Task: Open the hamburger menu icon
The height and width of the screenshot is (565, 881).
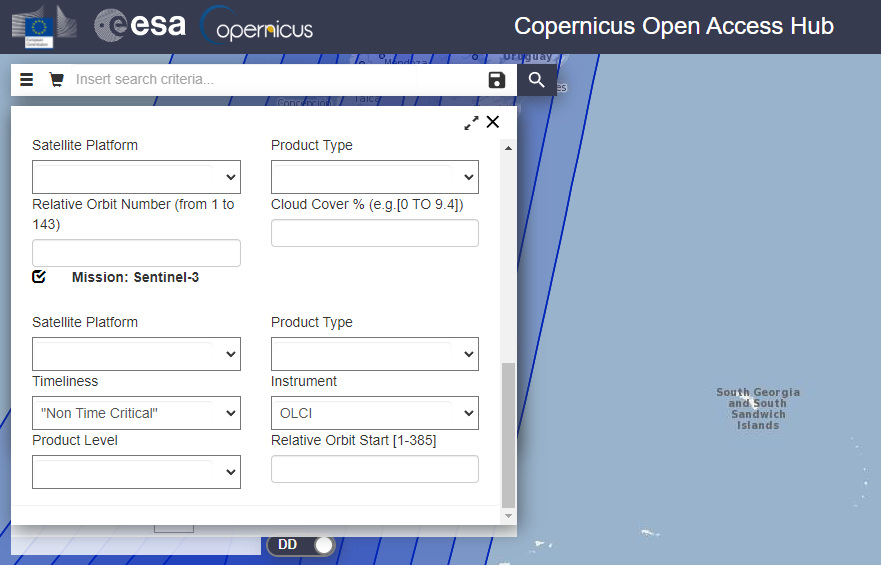Action: pos(26,80)
